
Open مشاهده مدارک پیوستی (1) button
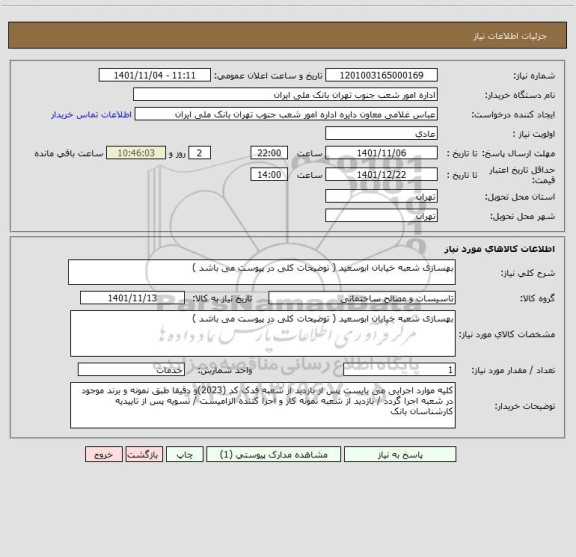click(273, 454)
